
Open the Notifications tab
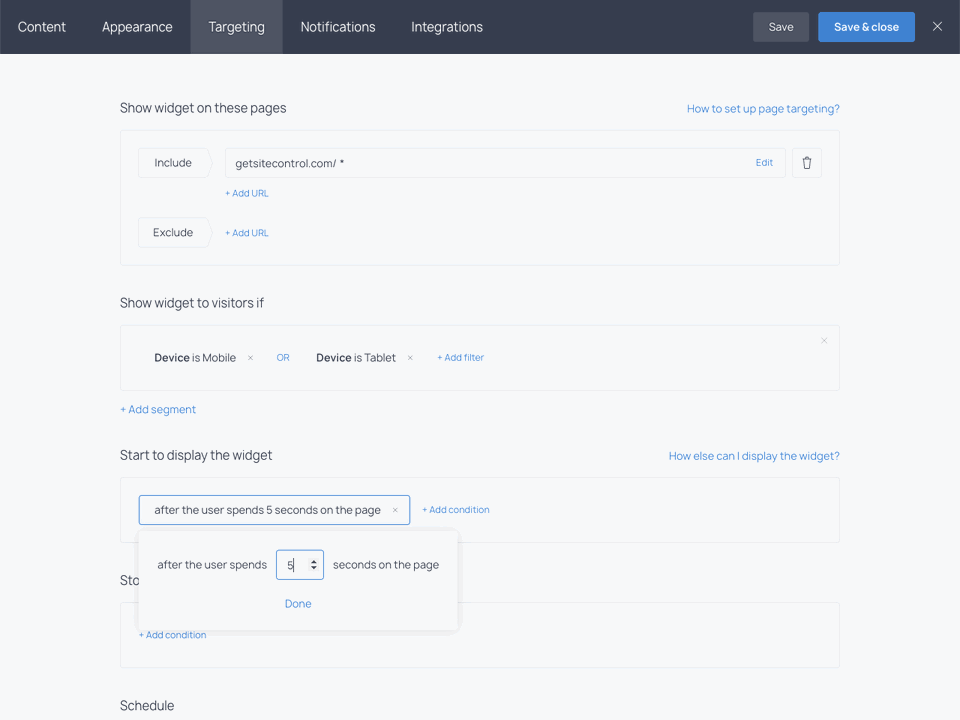click(x=338, y=27)
